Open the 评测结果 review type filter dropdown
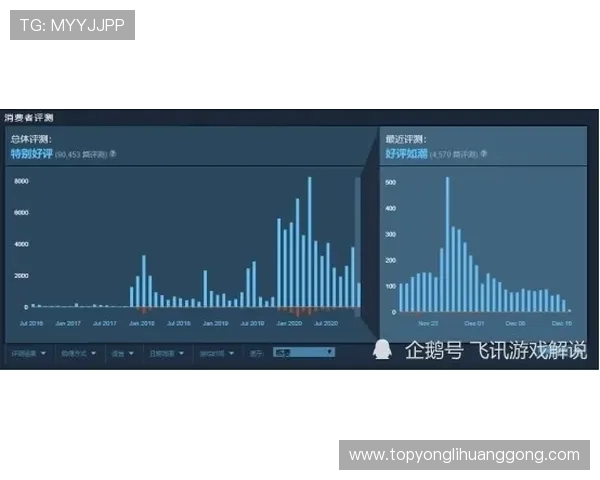 click(29, 353)
